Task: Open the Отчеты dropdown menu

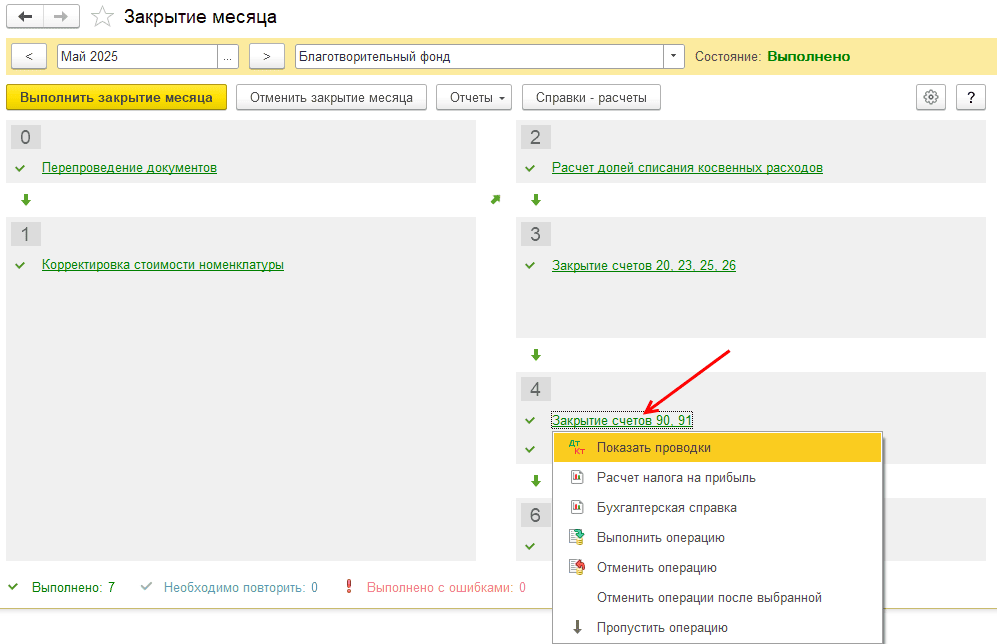Action: [474, 97]
